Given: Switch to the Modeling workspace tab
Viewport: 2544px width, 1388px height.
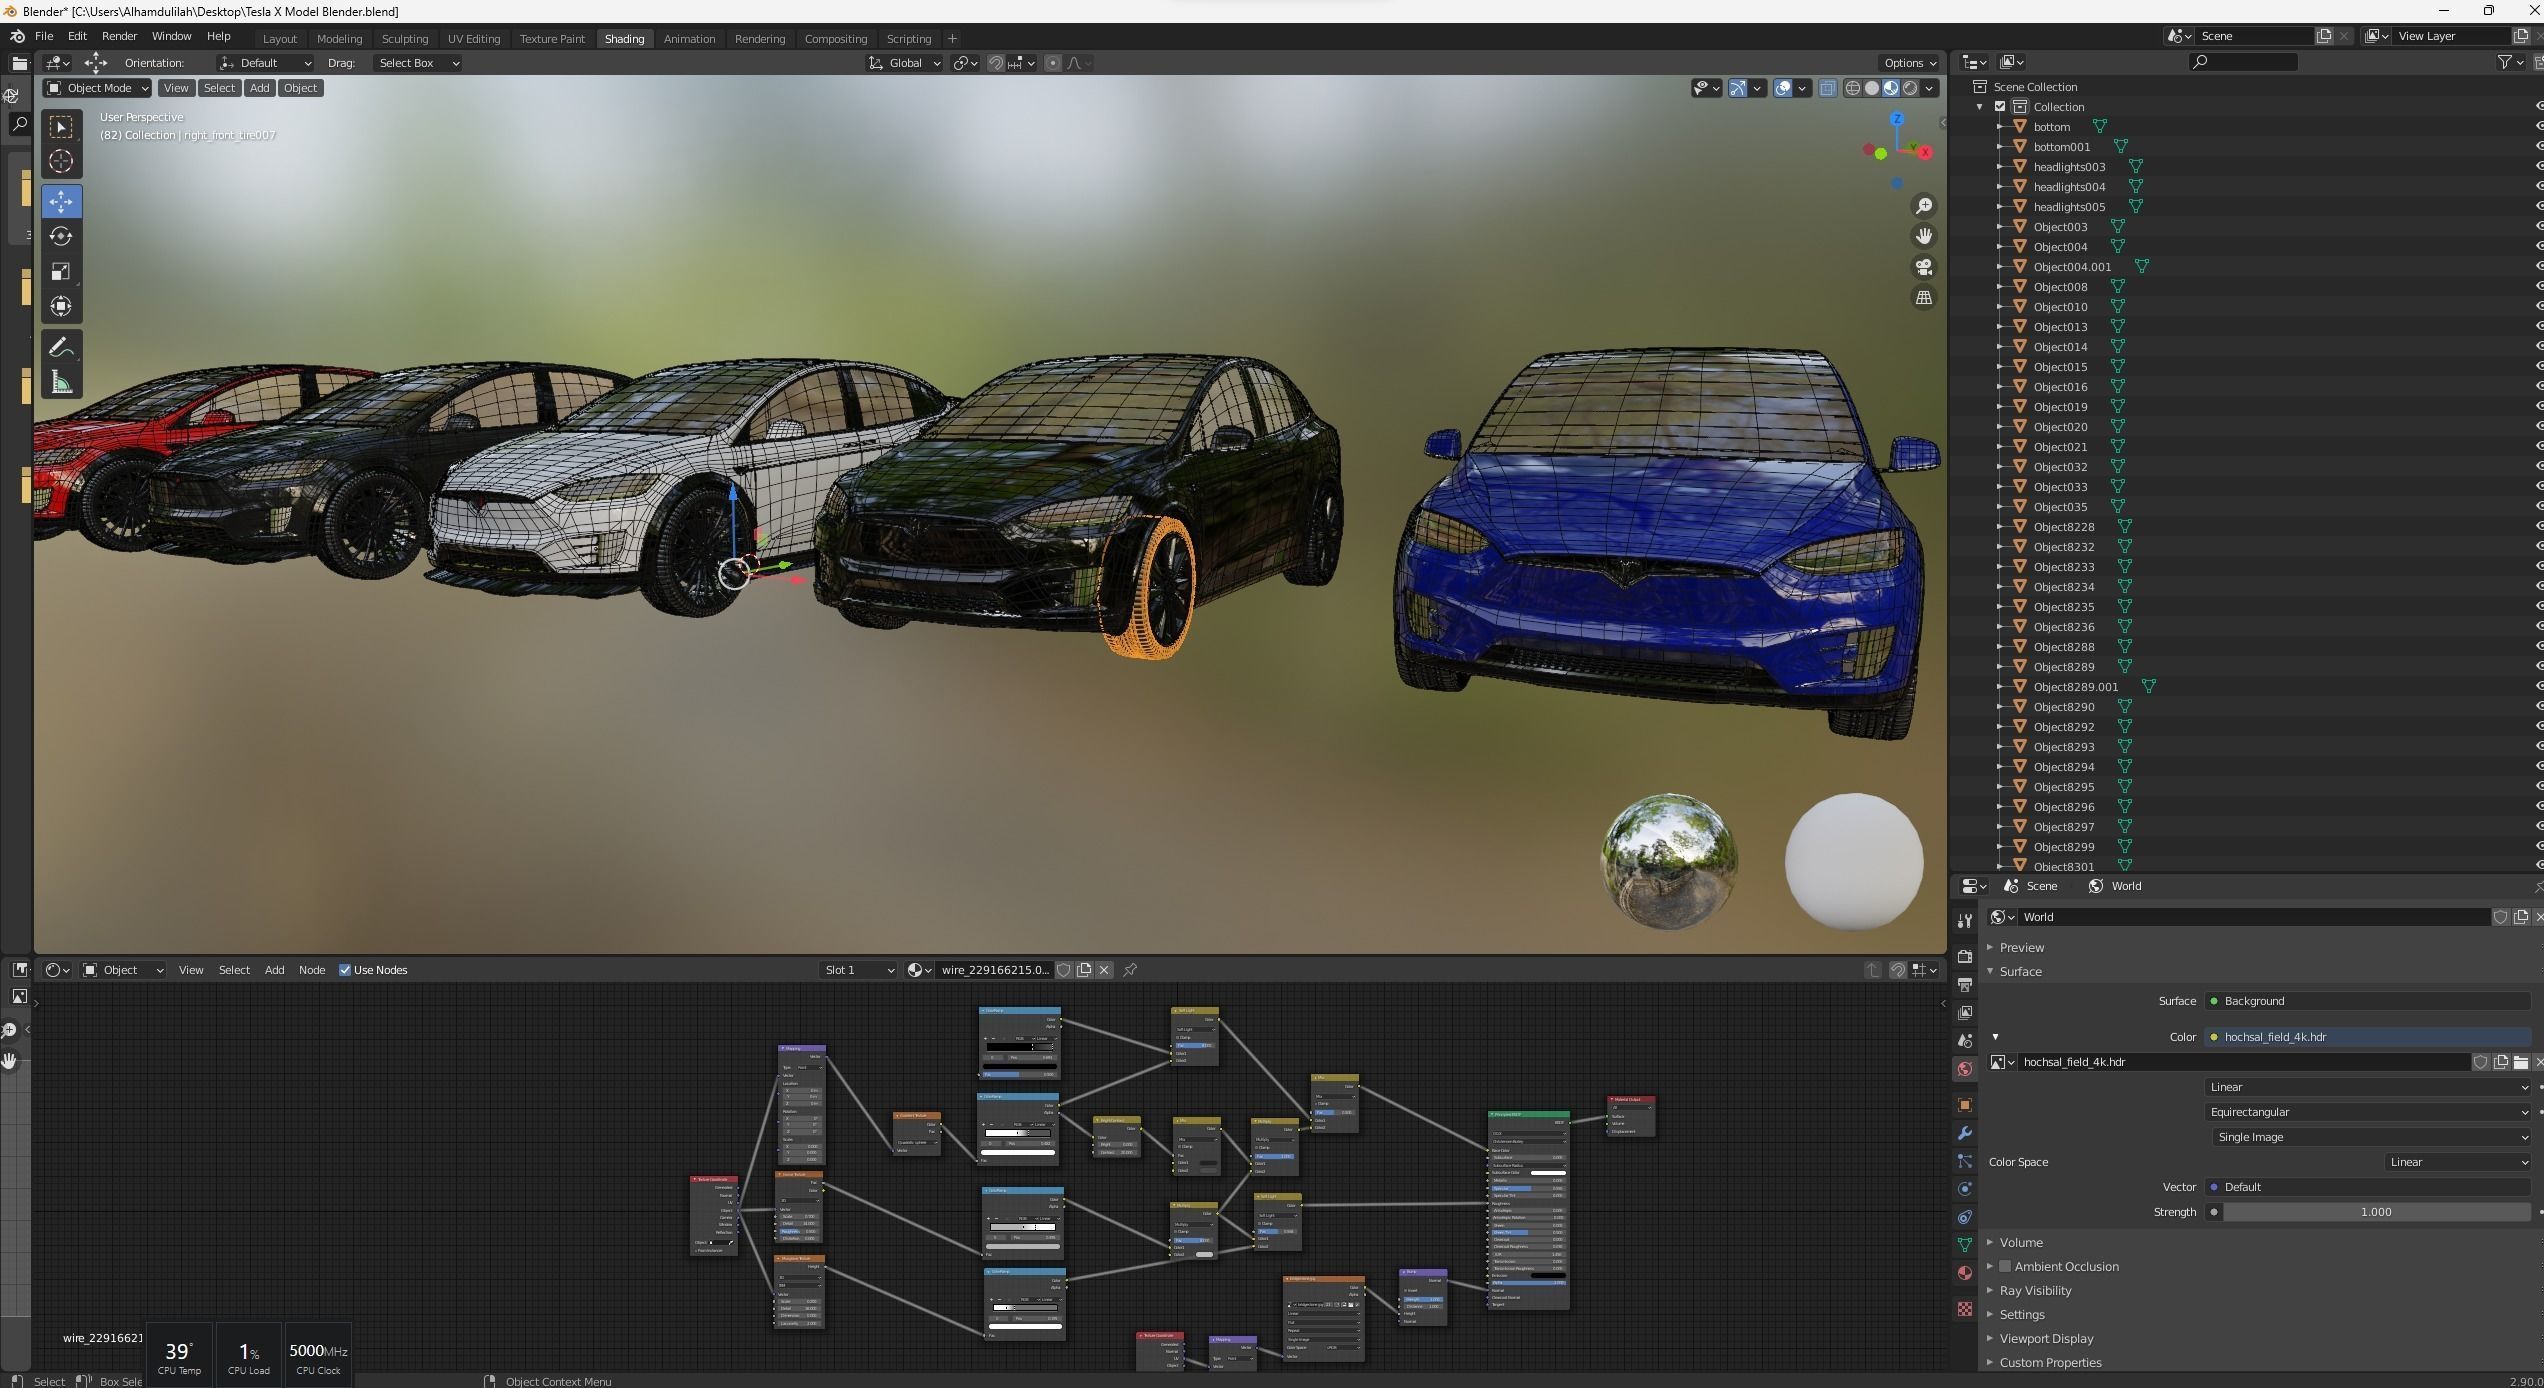Looking at the screenshot, I should 339,39.
